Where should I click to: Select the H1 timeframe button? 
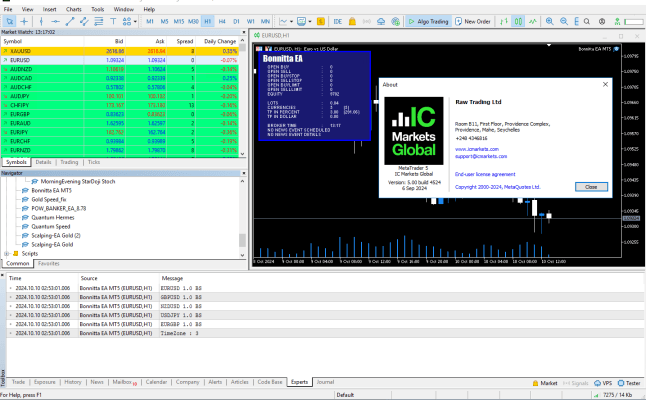tap(207, 20)
